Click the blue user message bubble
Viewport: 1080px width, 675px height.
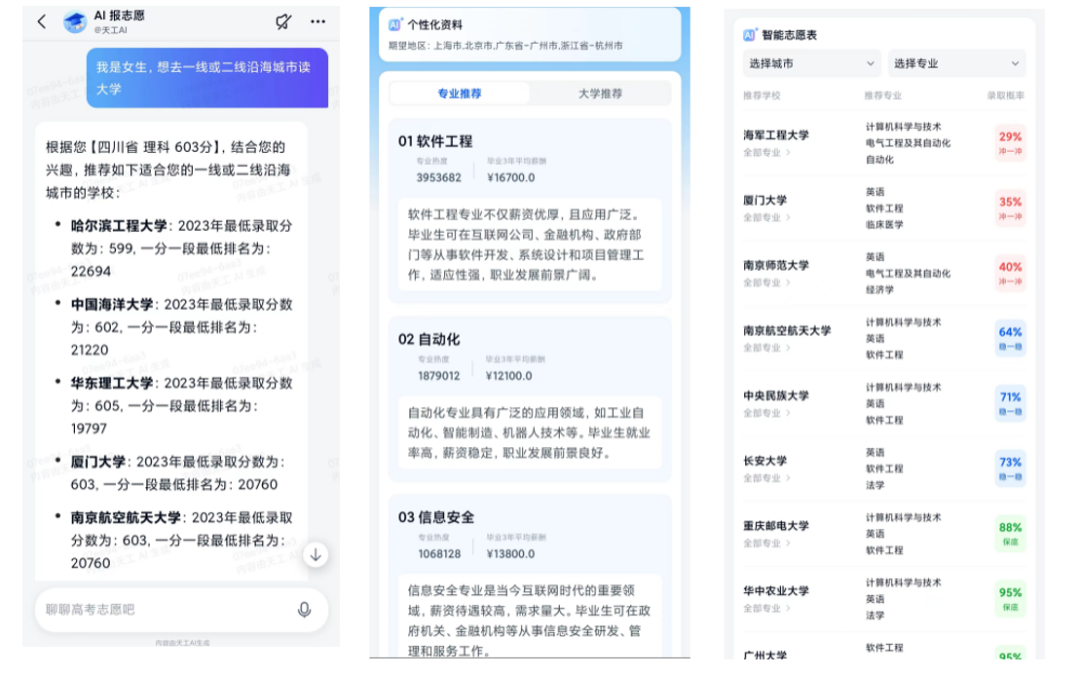click(207, 78)
